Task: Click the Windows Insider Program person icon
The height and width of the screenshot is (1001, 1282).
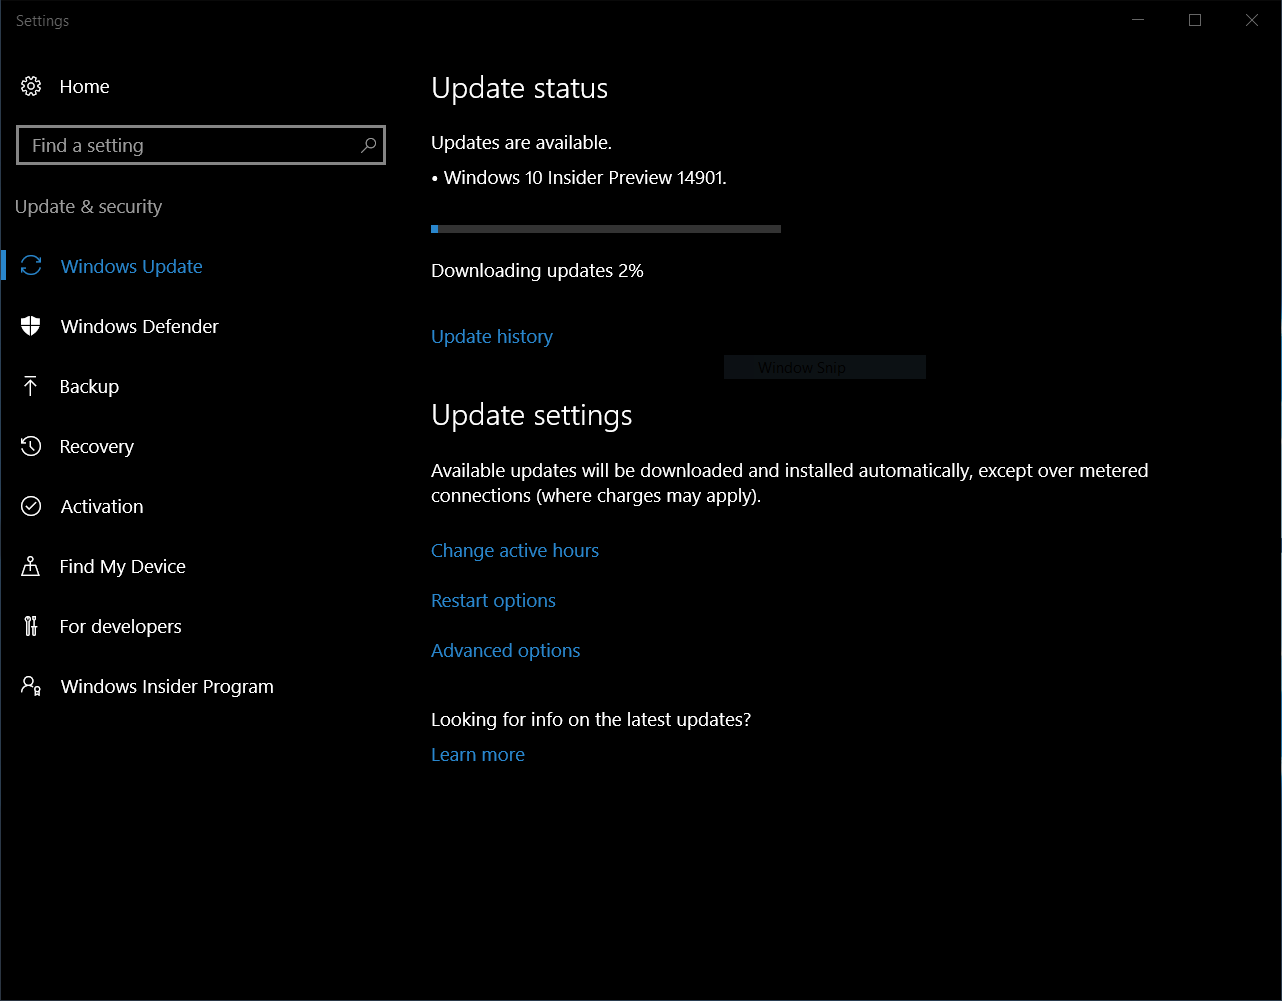Action: (x=31, y=686)
